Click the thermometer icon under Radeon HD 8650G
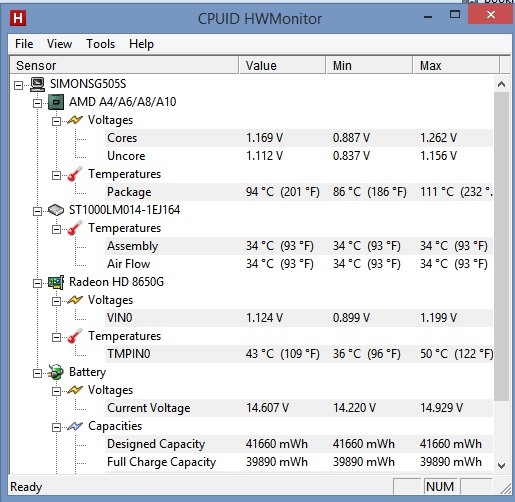Screen dimensions: 515x502 (75, 336)
